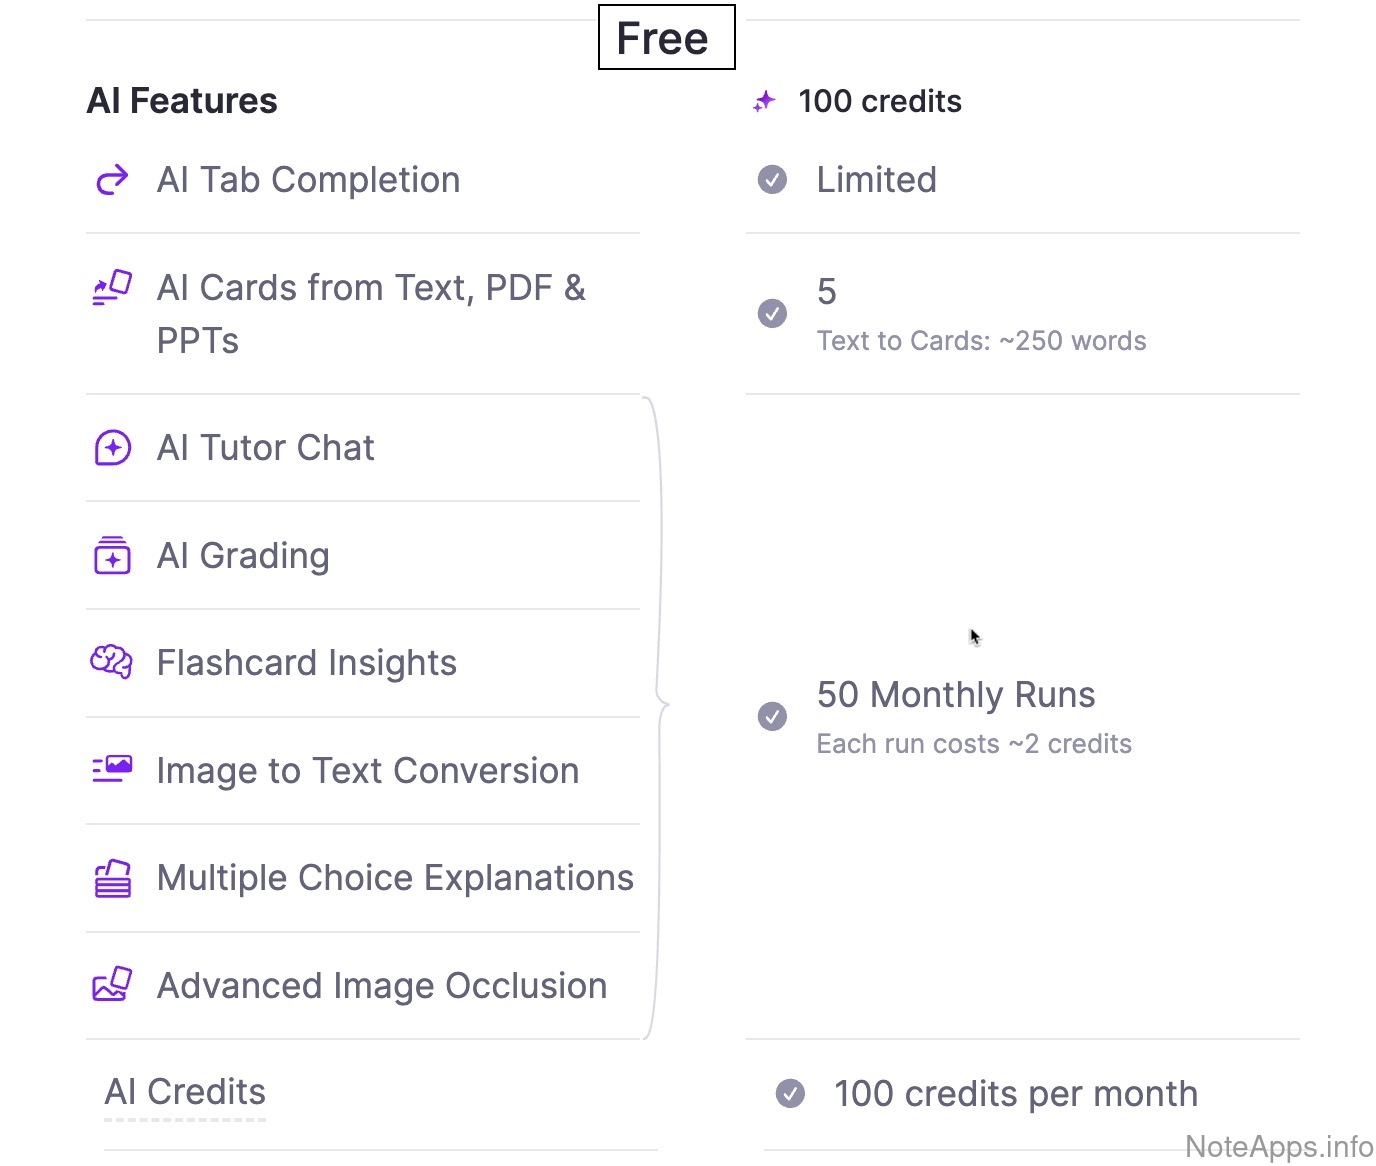Click the Multiple Choice Explanations icon
The height and width of the screenshot is (1166, 1376).
coord(112,879)
